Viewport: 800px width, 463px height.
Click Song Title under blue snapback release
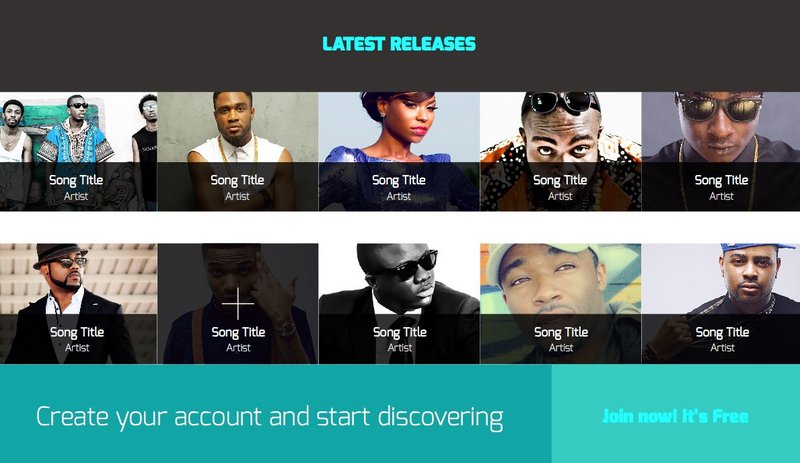722,332
